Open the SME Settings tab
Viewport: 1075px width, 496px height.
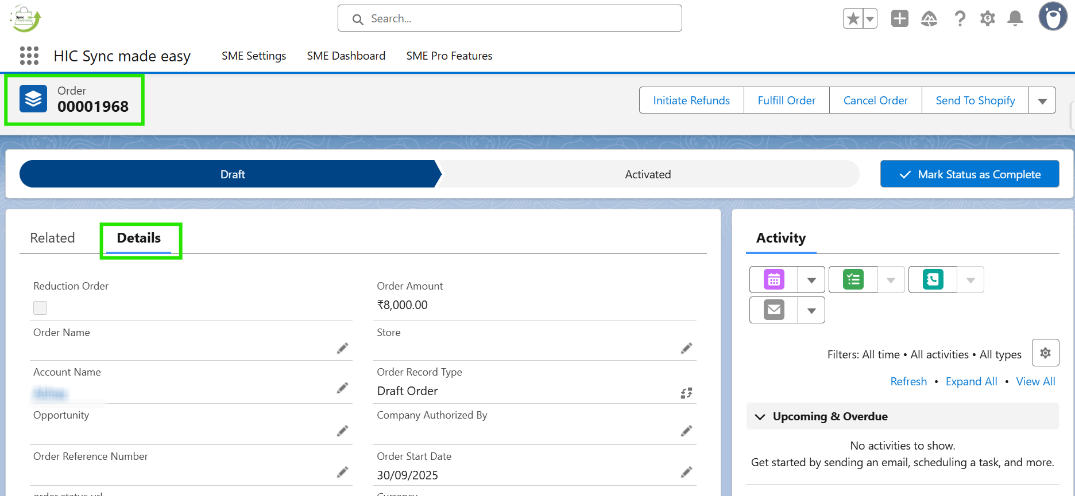point(254,56)
